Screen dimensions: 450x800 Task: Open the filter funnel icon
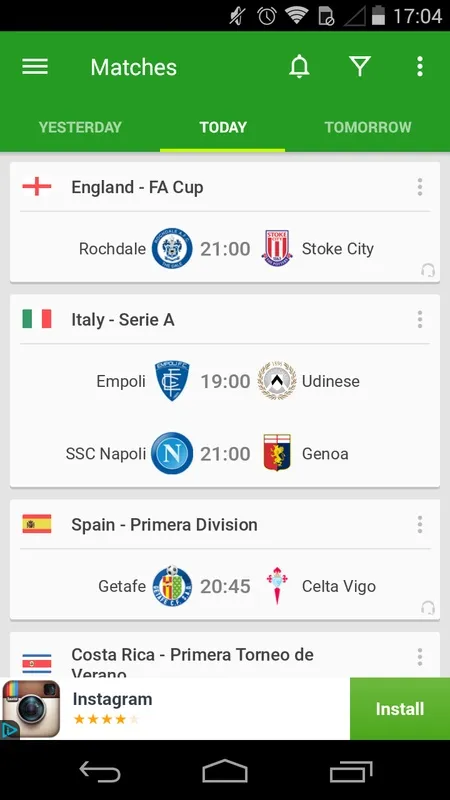360,67
